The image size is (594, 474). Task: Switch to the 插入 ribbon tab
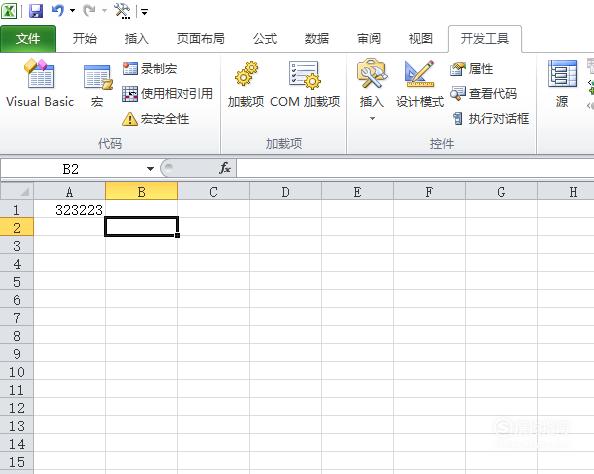136,39
